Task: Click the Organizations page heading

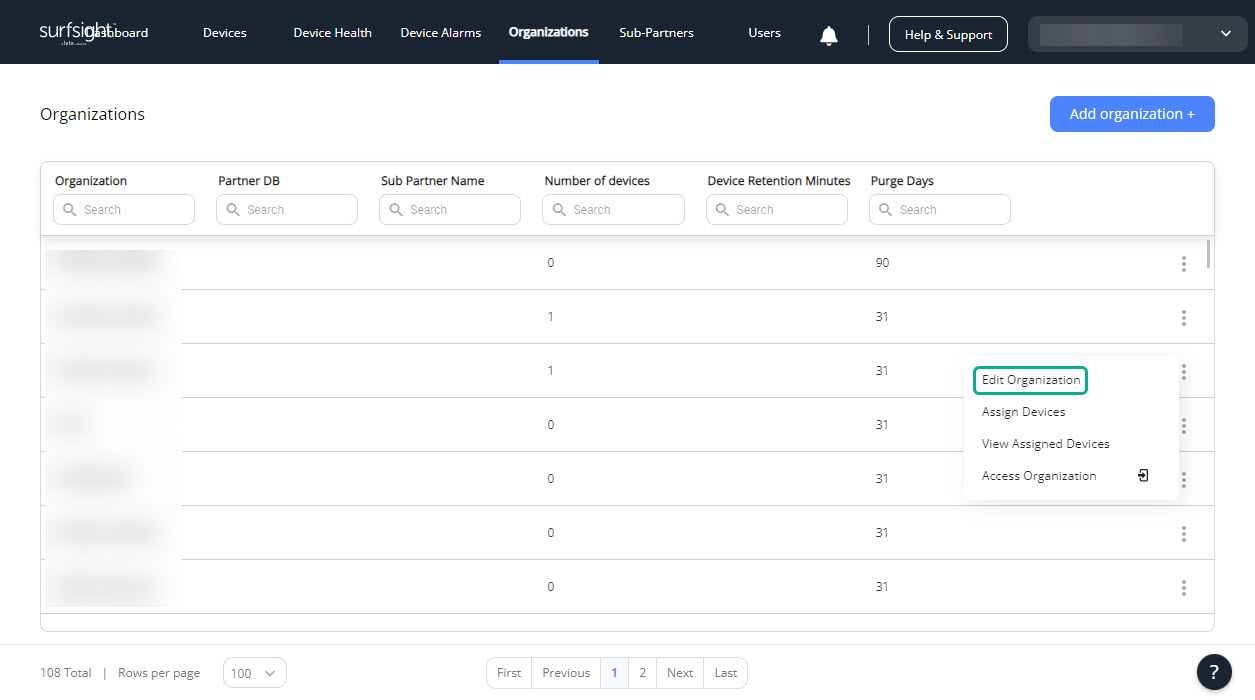Action: click(92, 114)
